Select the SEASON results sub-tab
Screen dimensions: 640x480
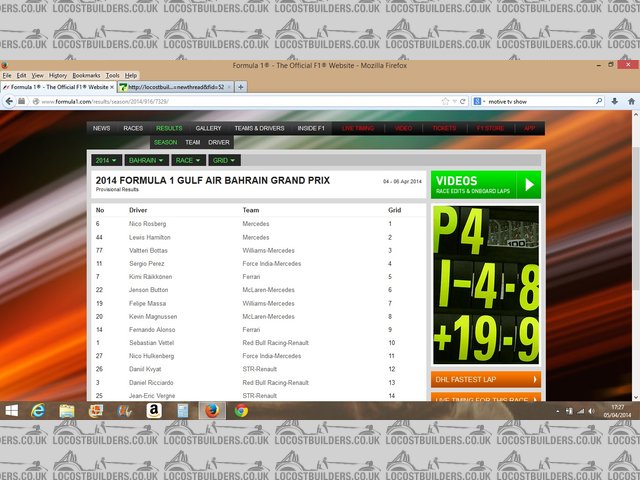point(165,142)
